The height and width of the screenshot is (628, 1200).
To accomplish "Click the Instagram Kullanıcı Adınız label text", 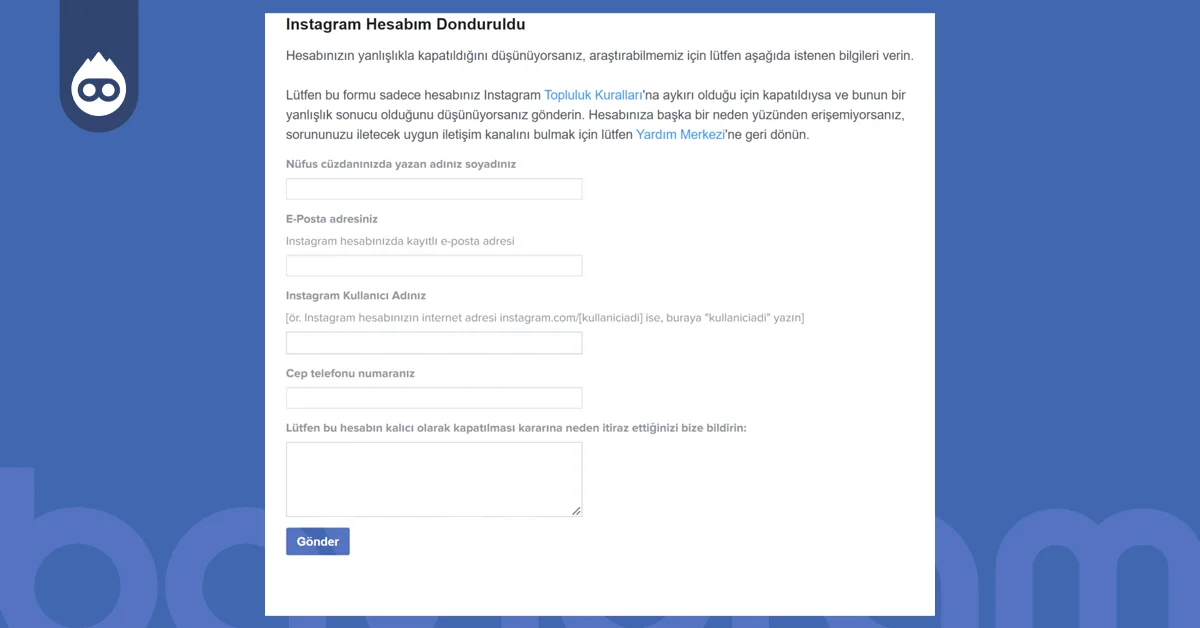I will [356, 295].
